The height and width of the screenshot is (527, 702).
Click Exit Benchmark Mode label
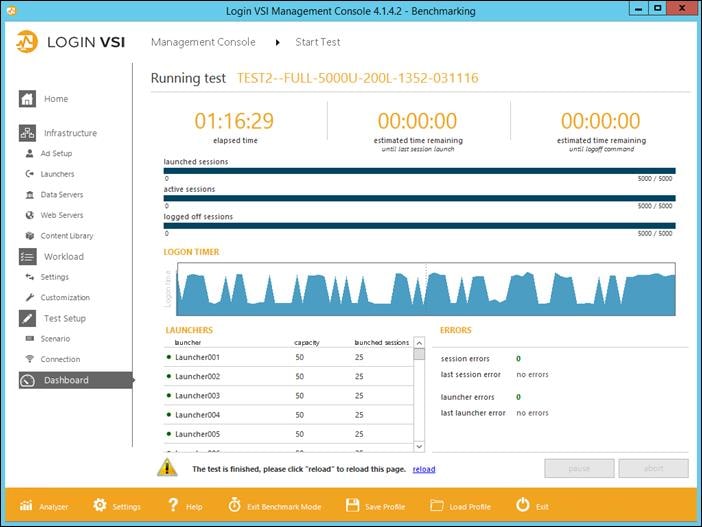tap(284, 507)
